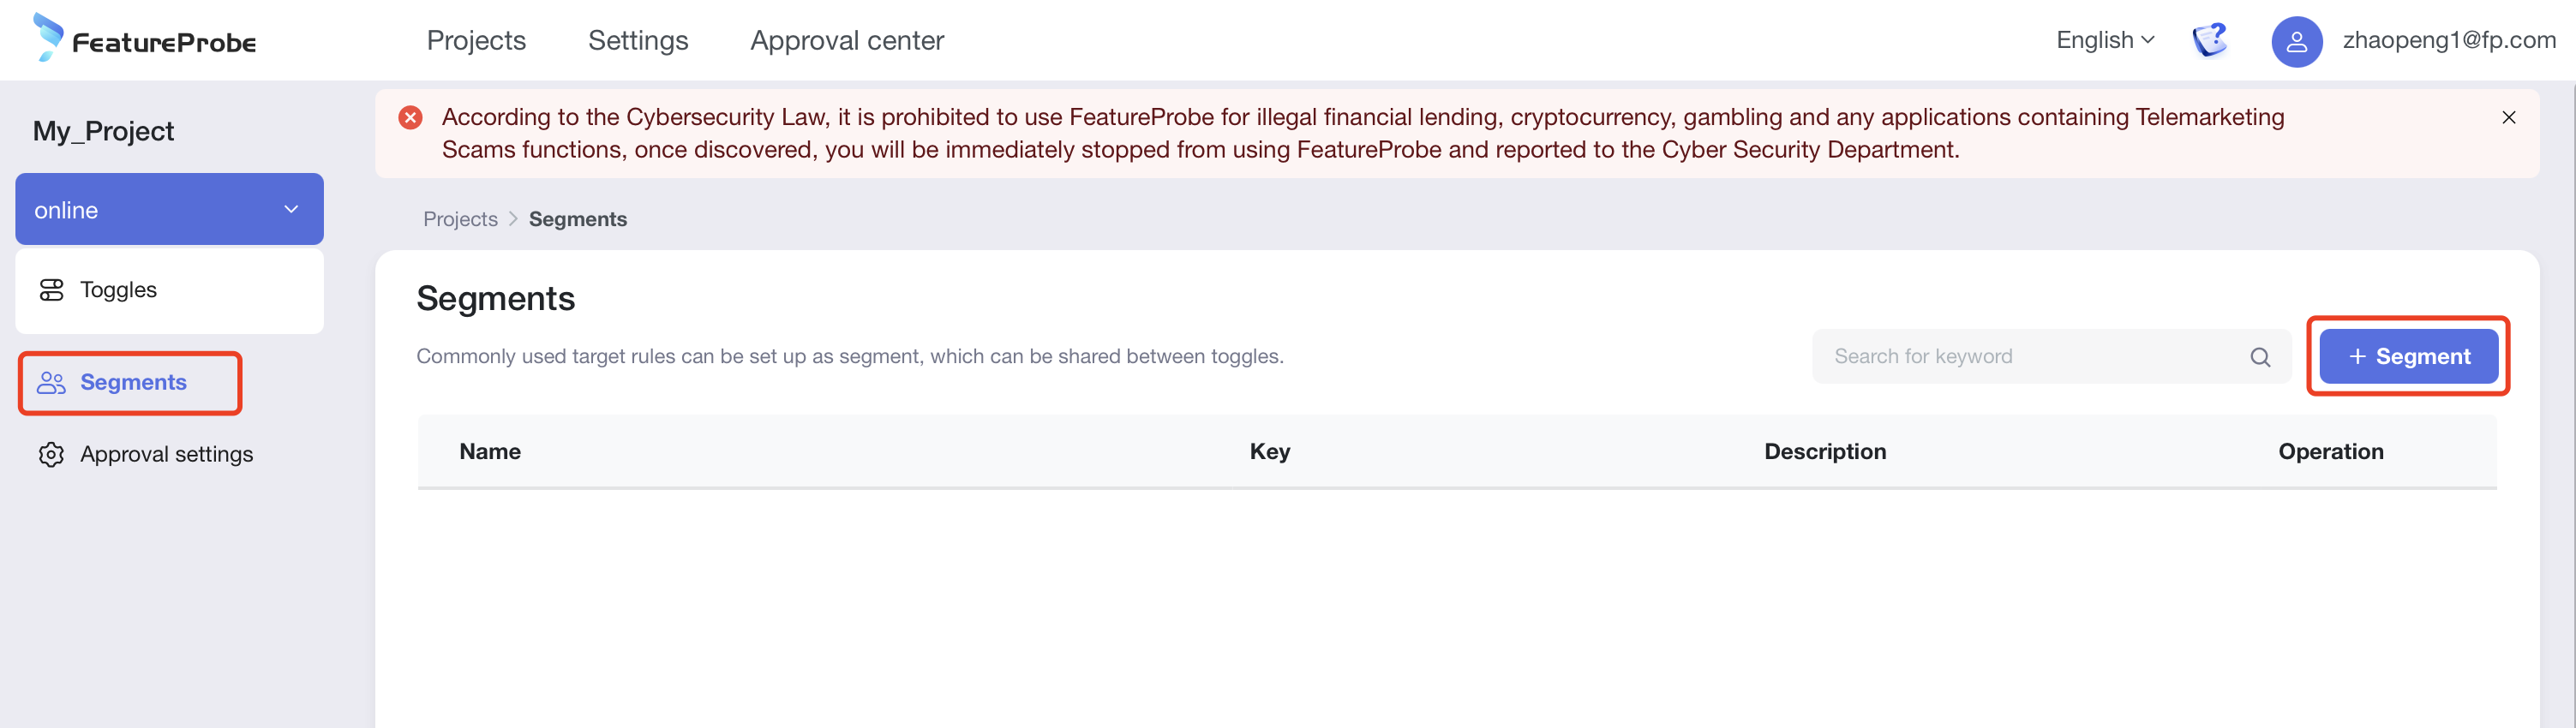Click the user avatar icon
This screenshot has height=728, width=2576.
click(x=2296, y=41)
